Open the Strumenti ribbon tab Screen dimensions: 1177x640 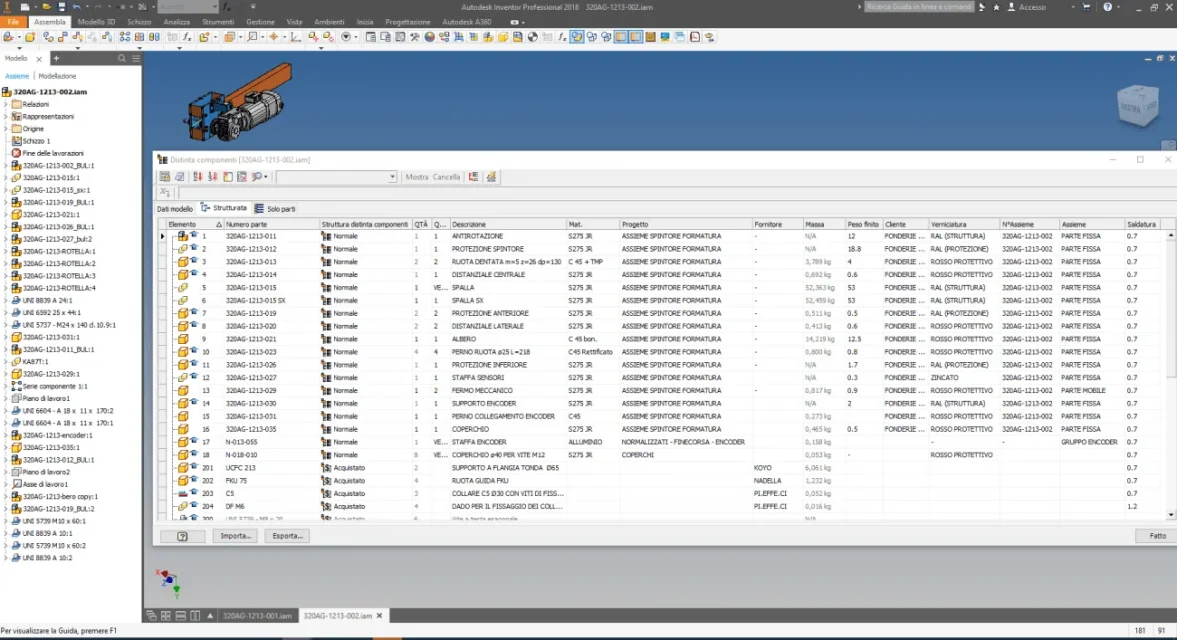point(218,22)
